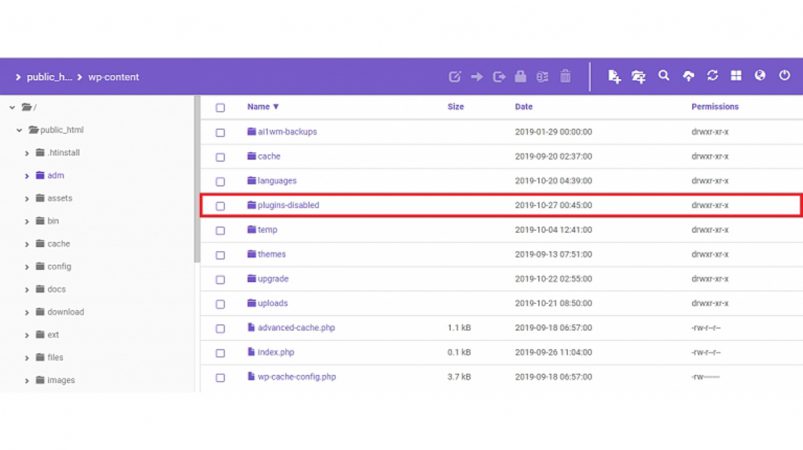Viewport: 803px width, 450px height.
Task: Expand the assets tree node
Action: point(27,199)
